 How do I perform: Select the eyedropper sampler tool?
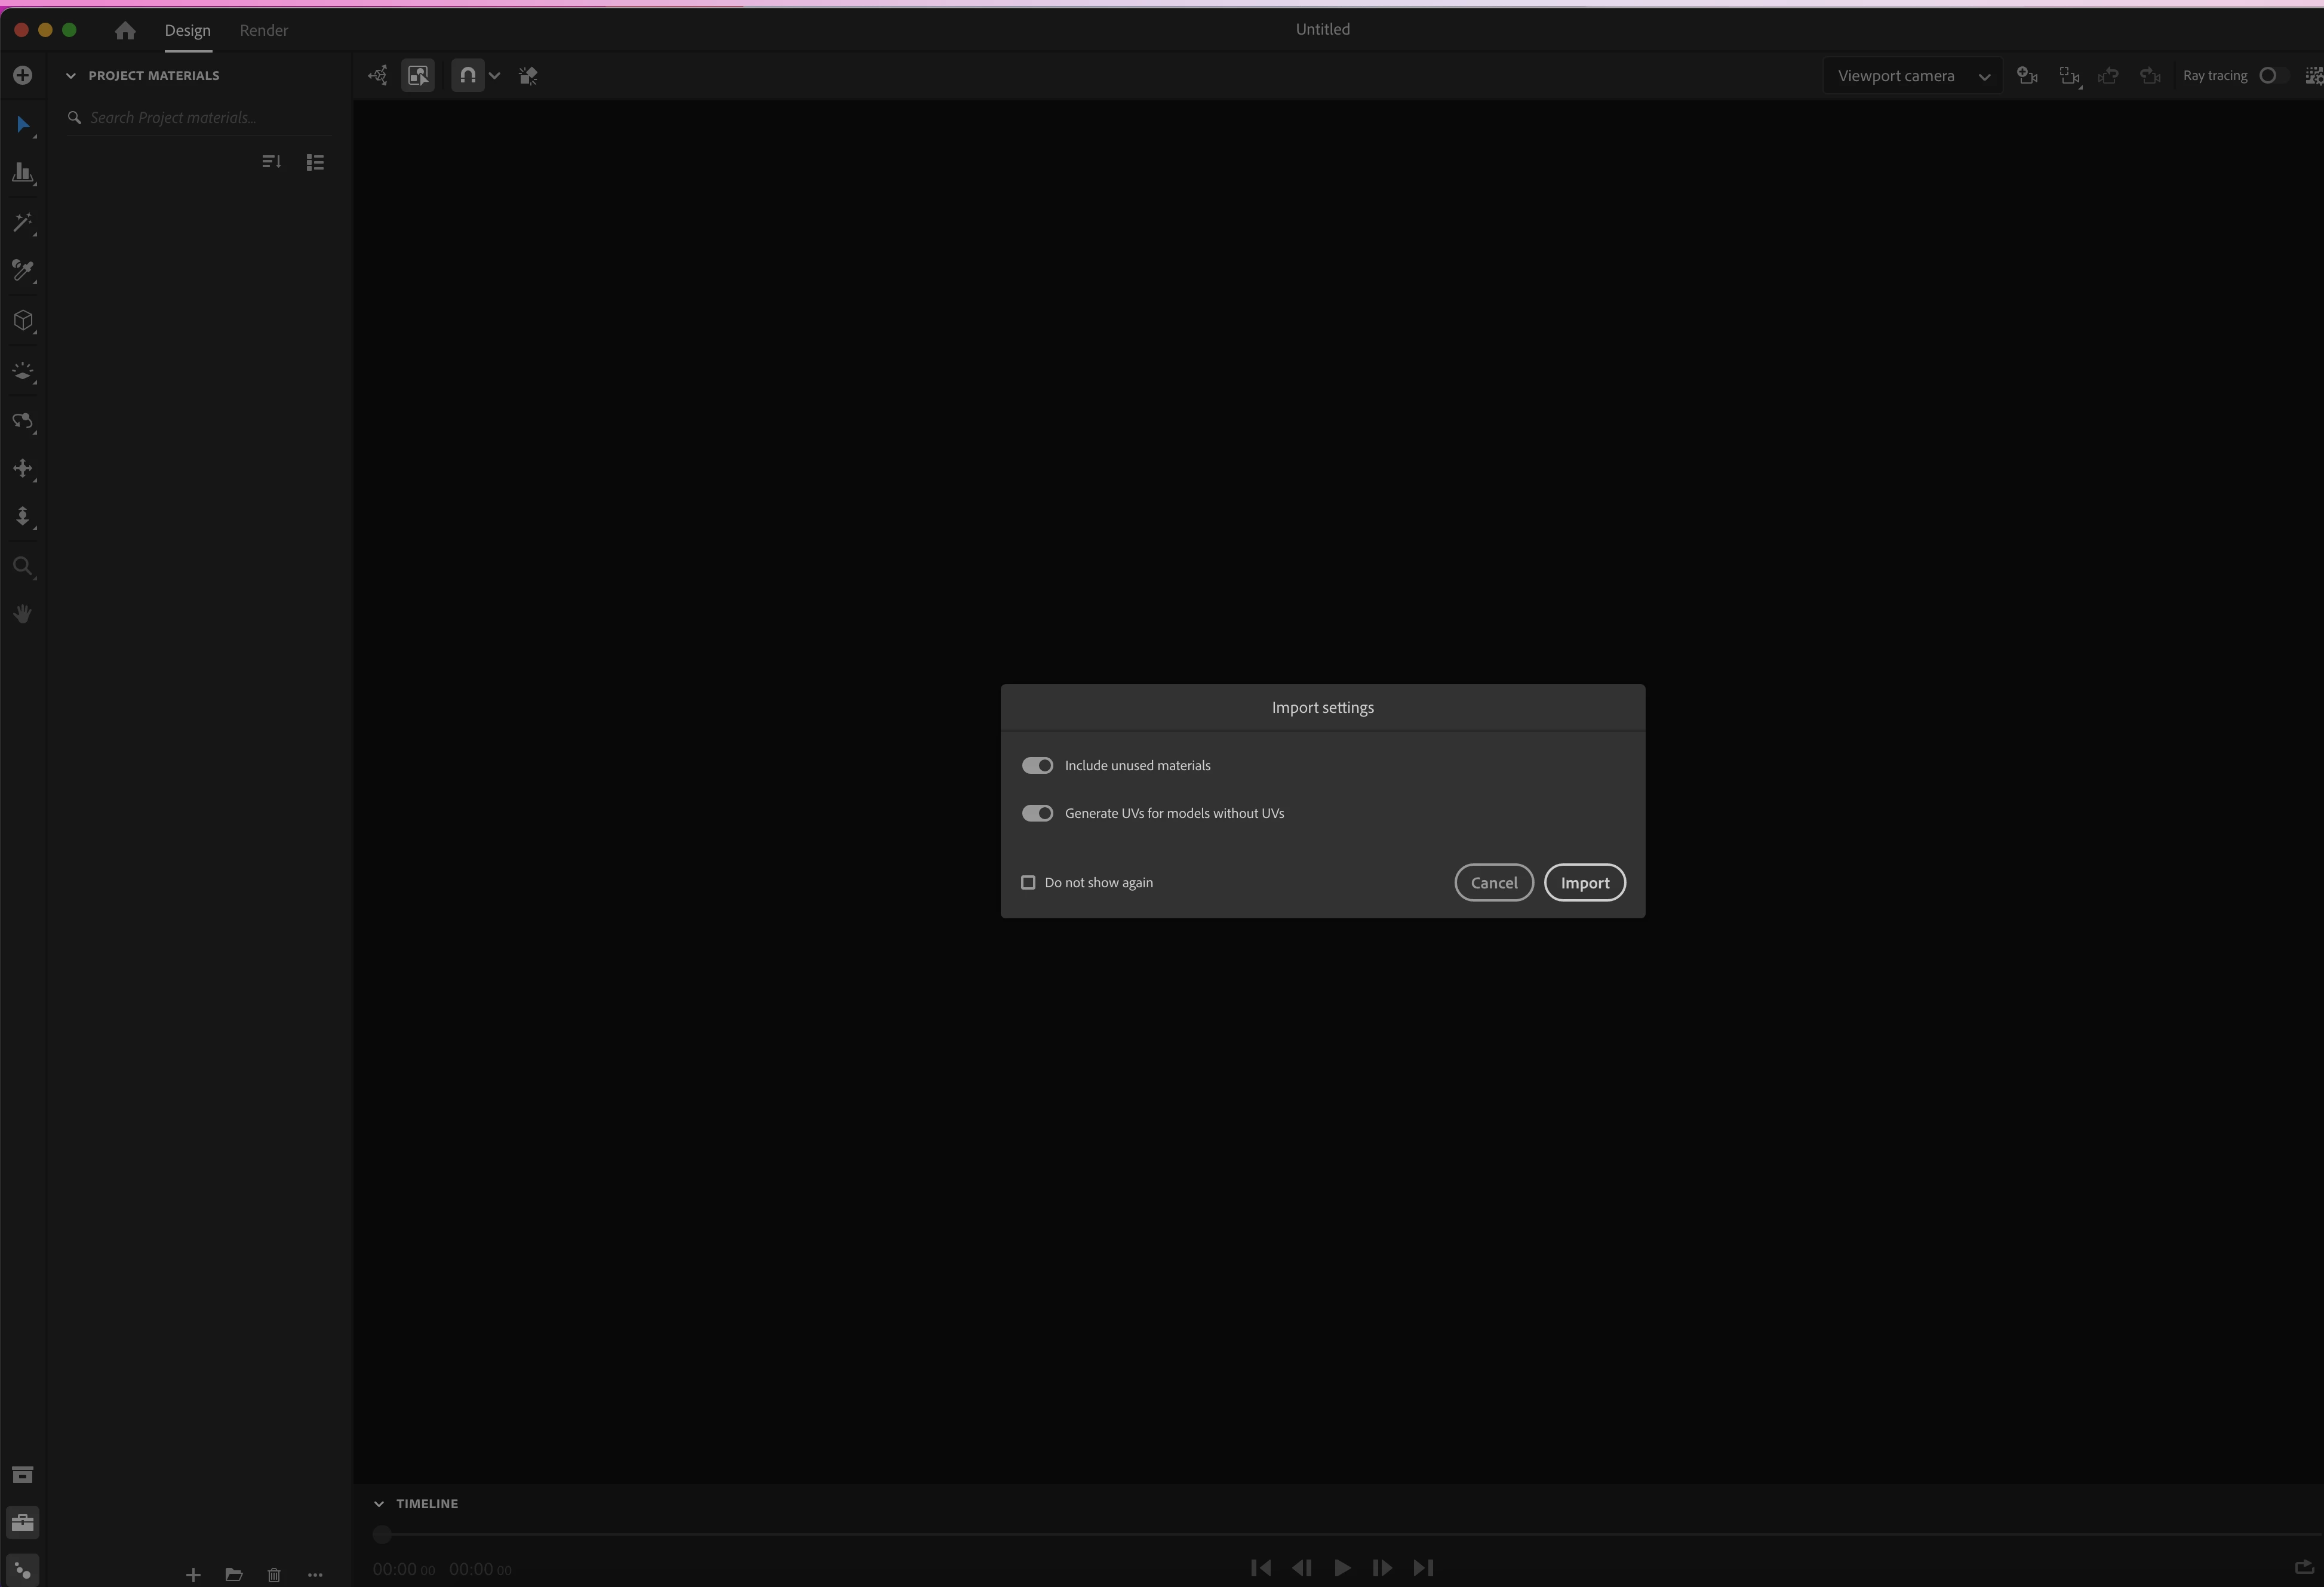tap(22, 270)
